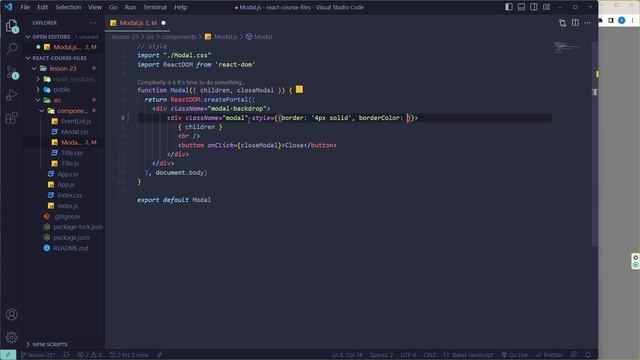Viewport: 640px width, 360px height.
Task: Open index.css in explorer
Action: [69, 195]
